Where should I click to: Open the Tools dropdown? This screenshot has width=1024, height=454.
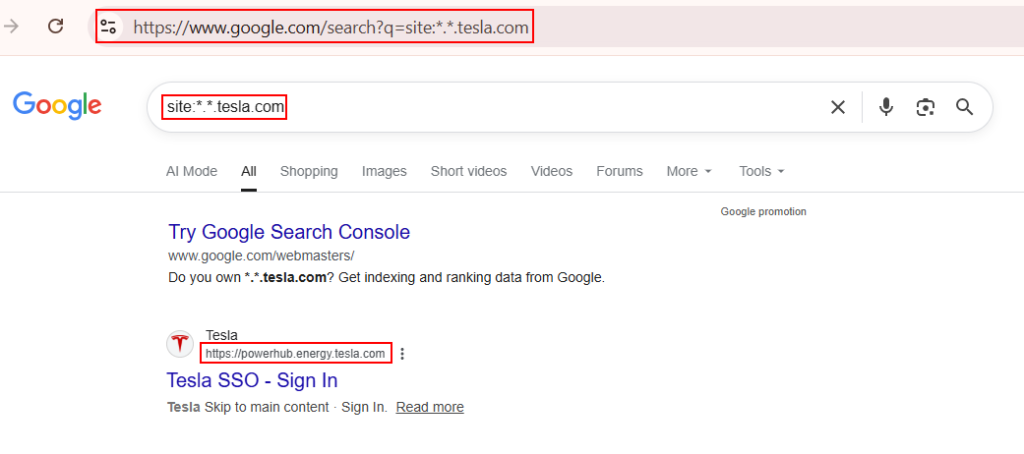761,171
